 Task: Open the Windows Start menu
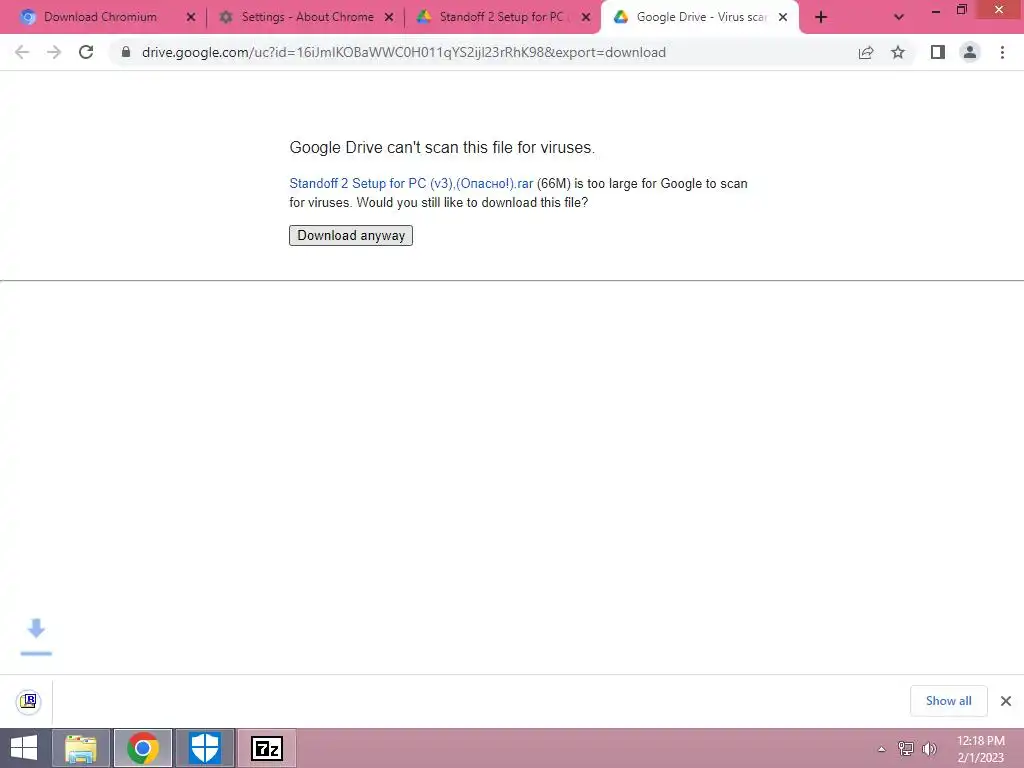(x=24, y=748)
